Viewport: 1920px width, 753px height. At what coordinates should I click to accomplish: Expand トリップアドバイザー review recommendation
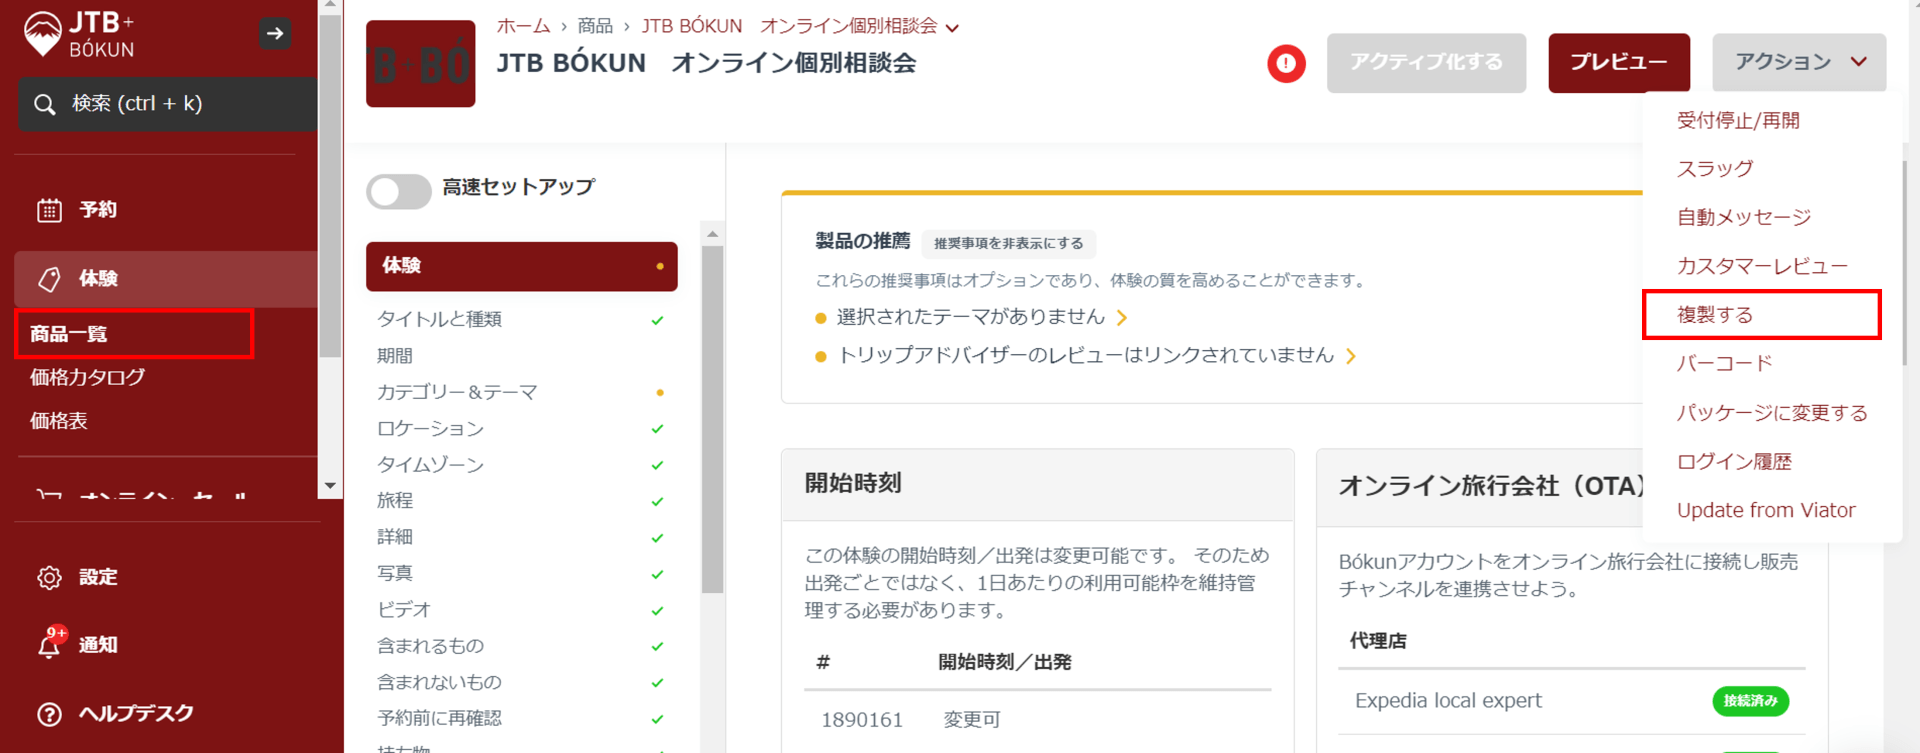(x=1351, y=356)
